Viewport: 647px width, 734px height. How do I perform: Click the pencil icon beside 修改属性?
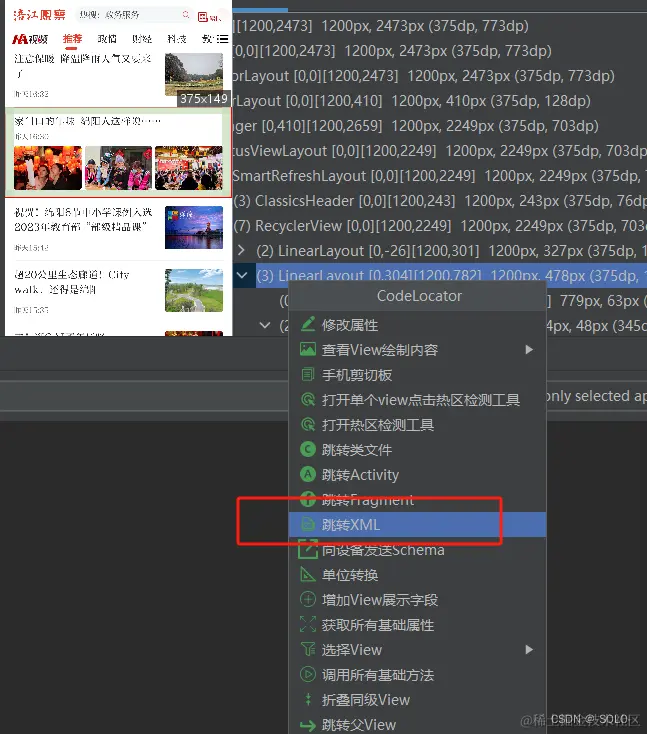click(308, 324)
